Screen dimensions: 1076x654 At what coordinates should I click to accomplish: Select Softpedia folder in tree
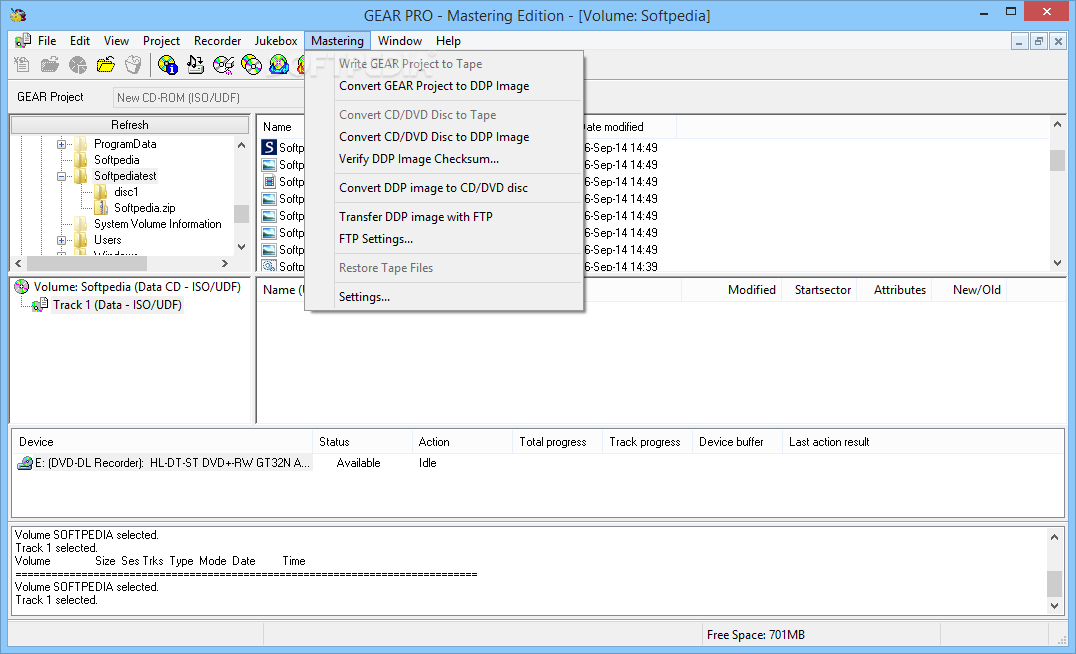[x=117, y=160]
